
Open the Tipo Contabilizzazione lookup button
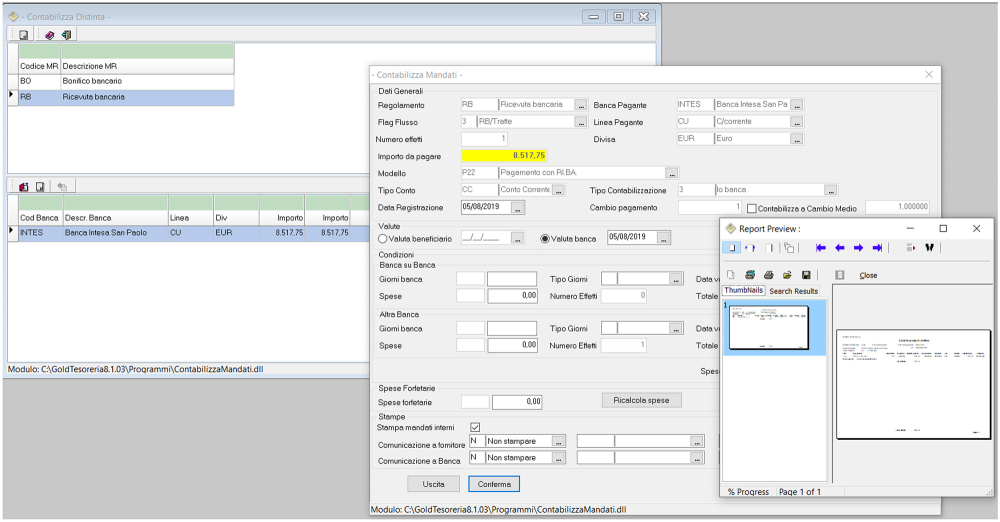830,190
